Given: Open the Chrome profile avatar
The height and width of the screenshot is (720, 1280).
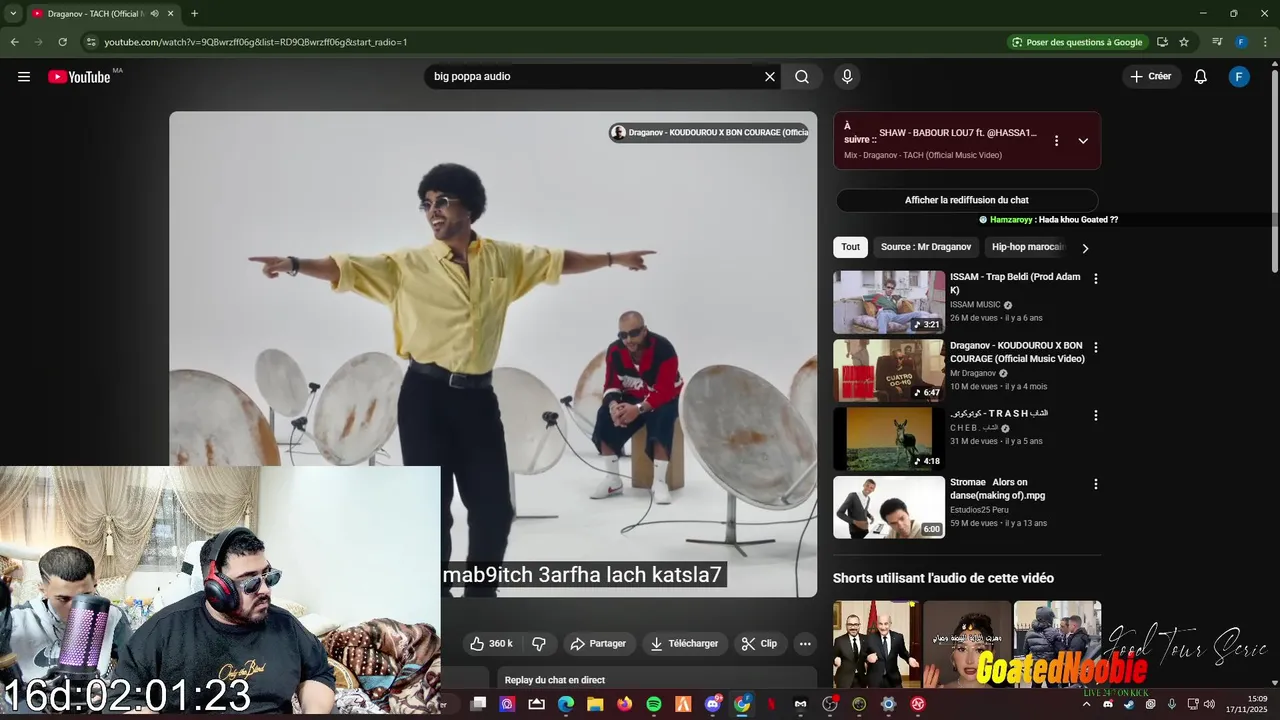Looking at the screenshot, I should click(x=1241, y=42).
